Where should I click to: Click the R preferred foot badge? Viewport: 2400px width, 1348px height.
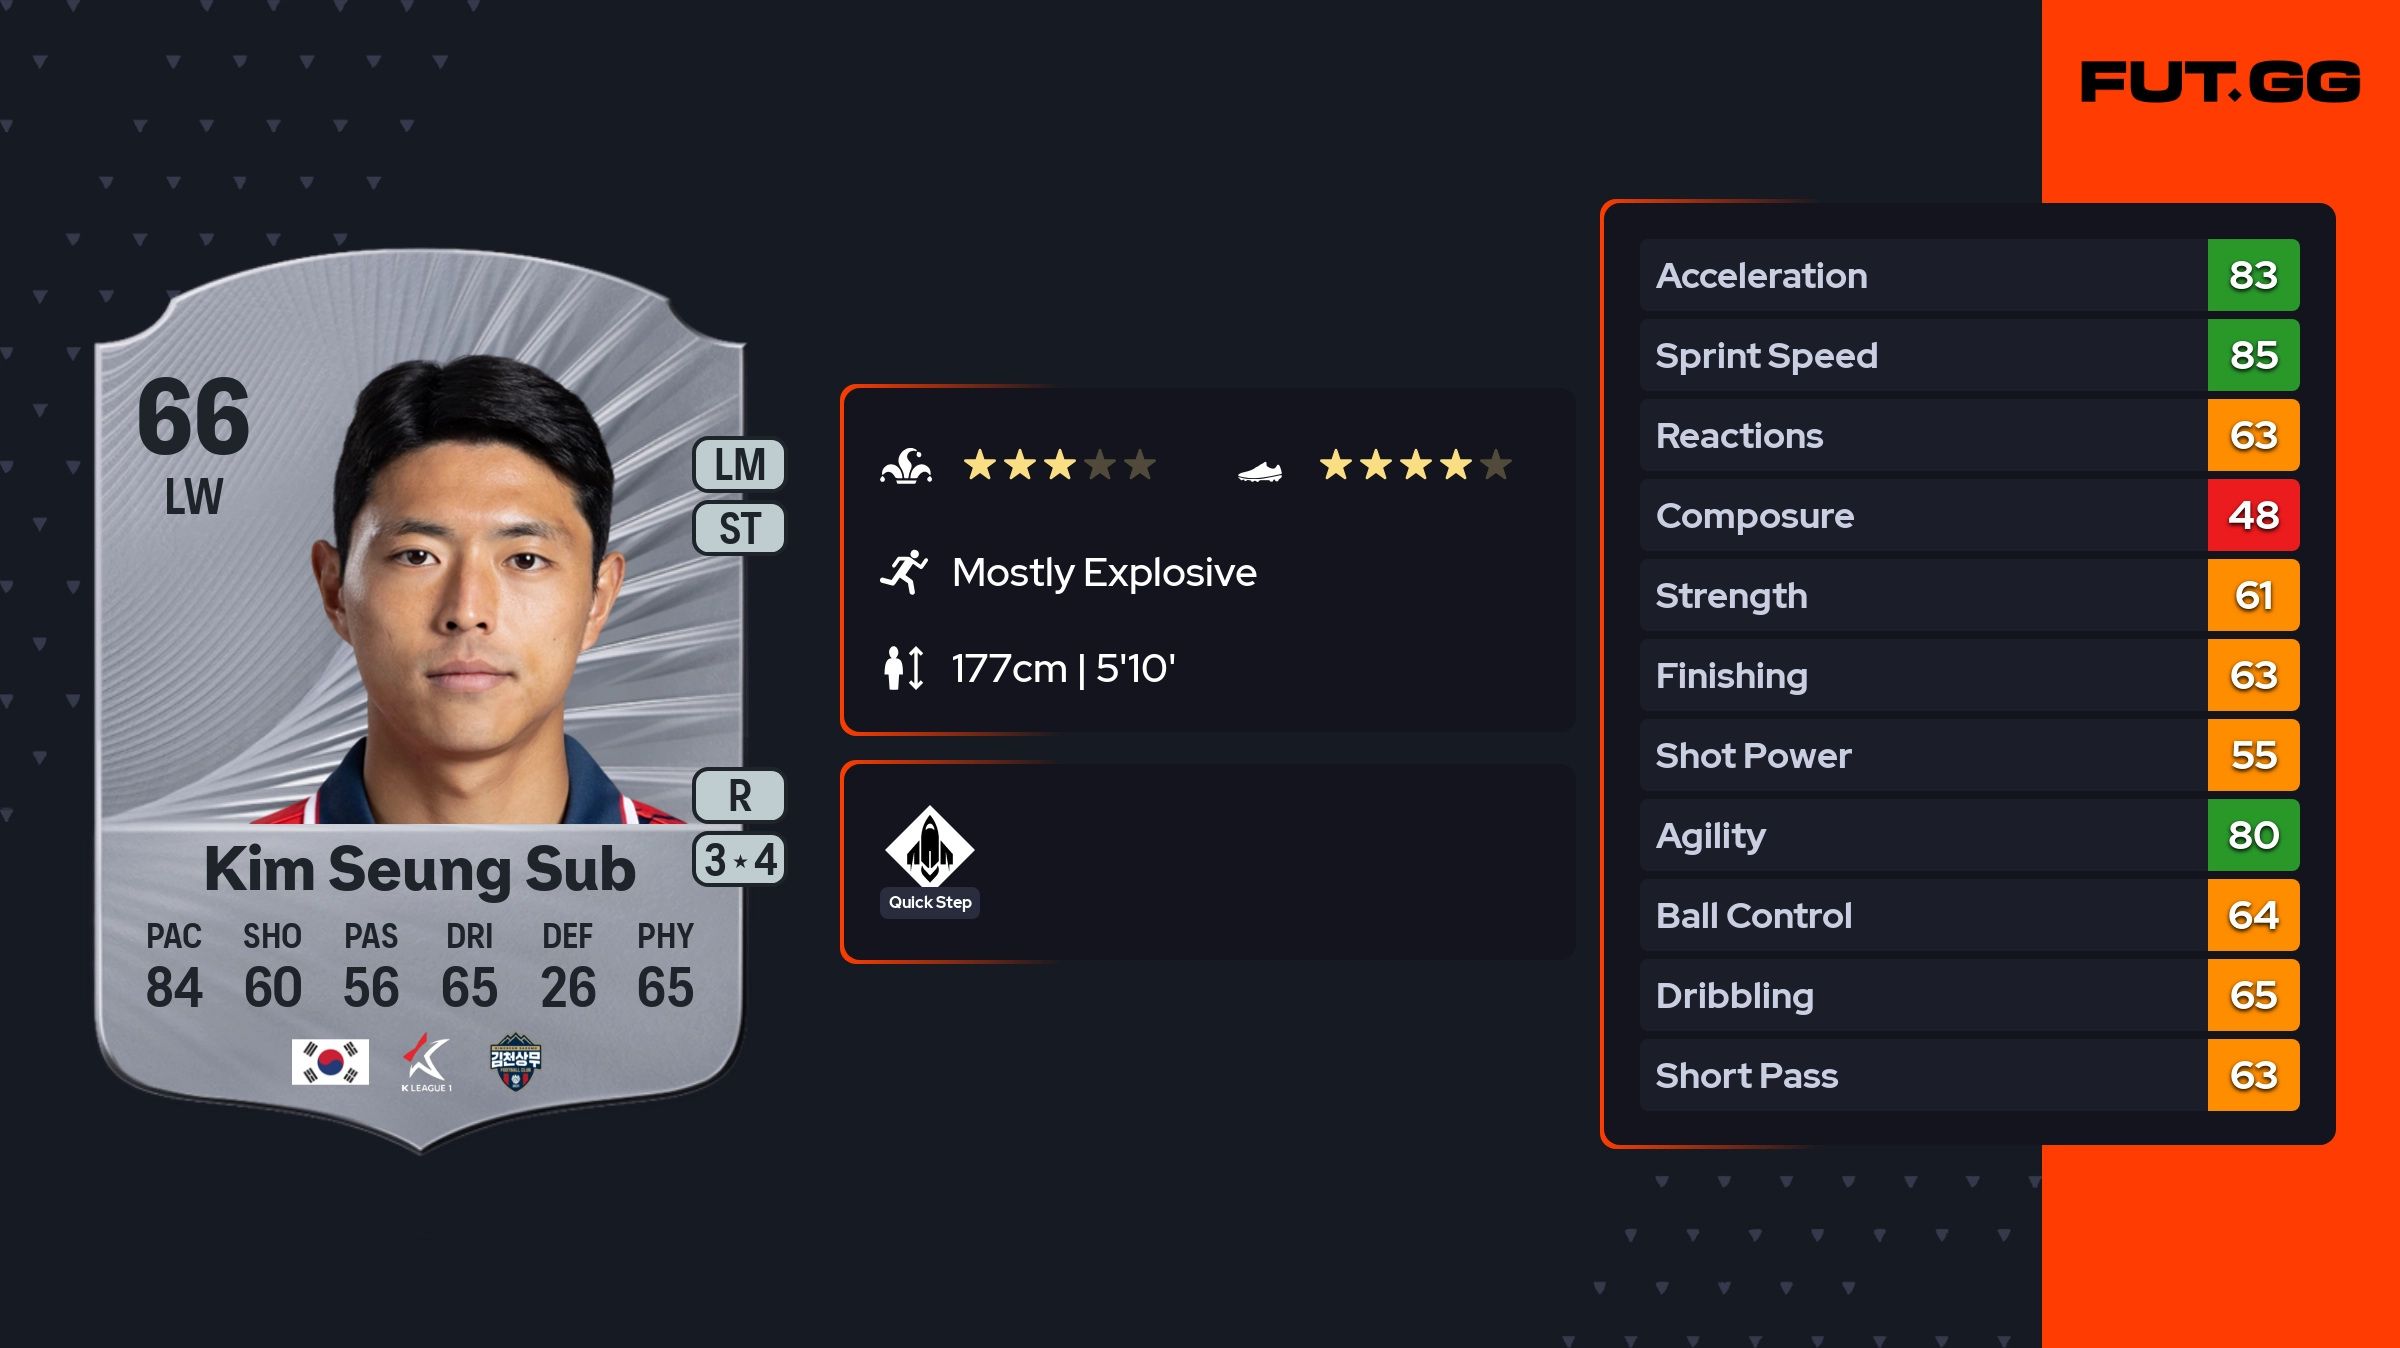tap(740, 796)
